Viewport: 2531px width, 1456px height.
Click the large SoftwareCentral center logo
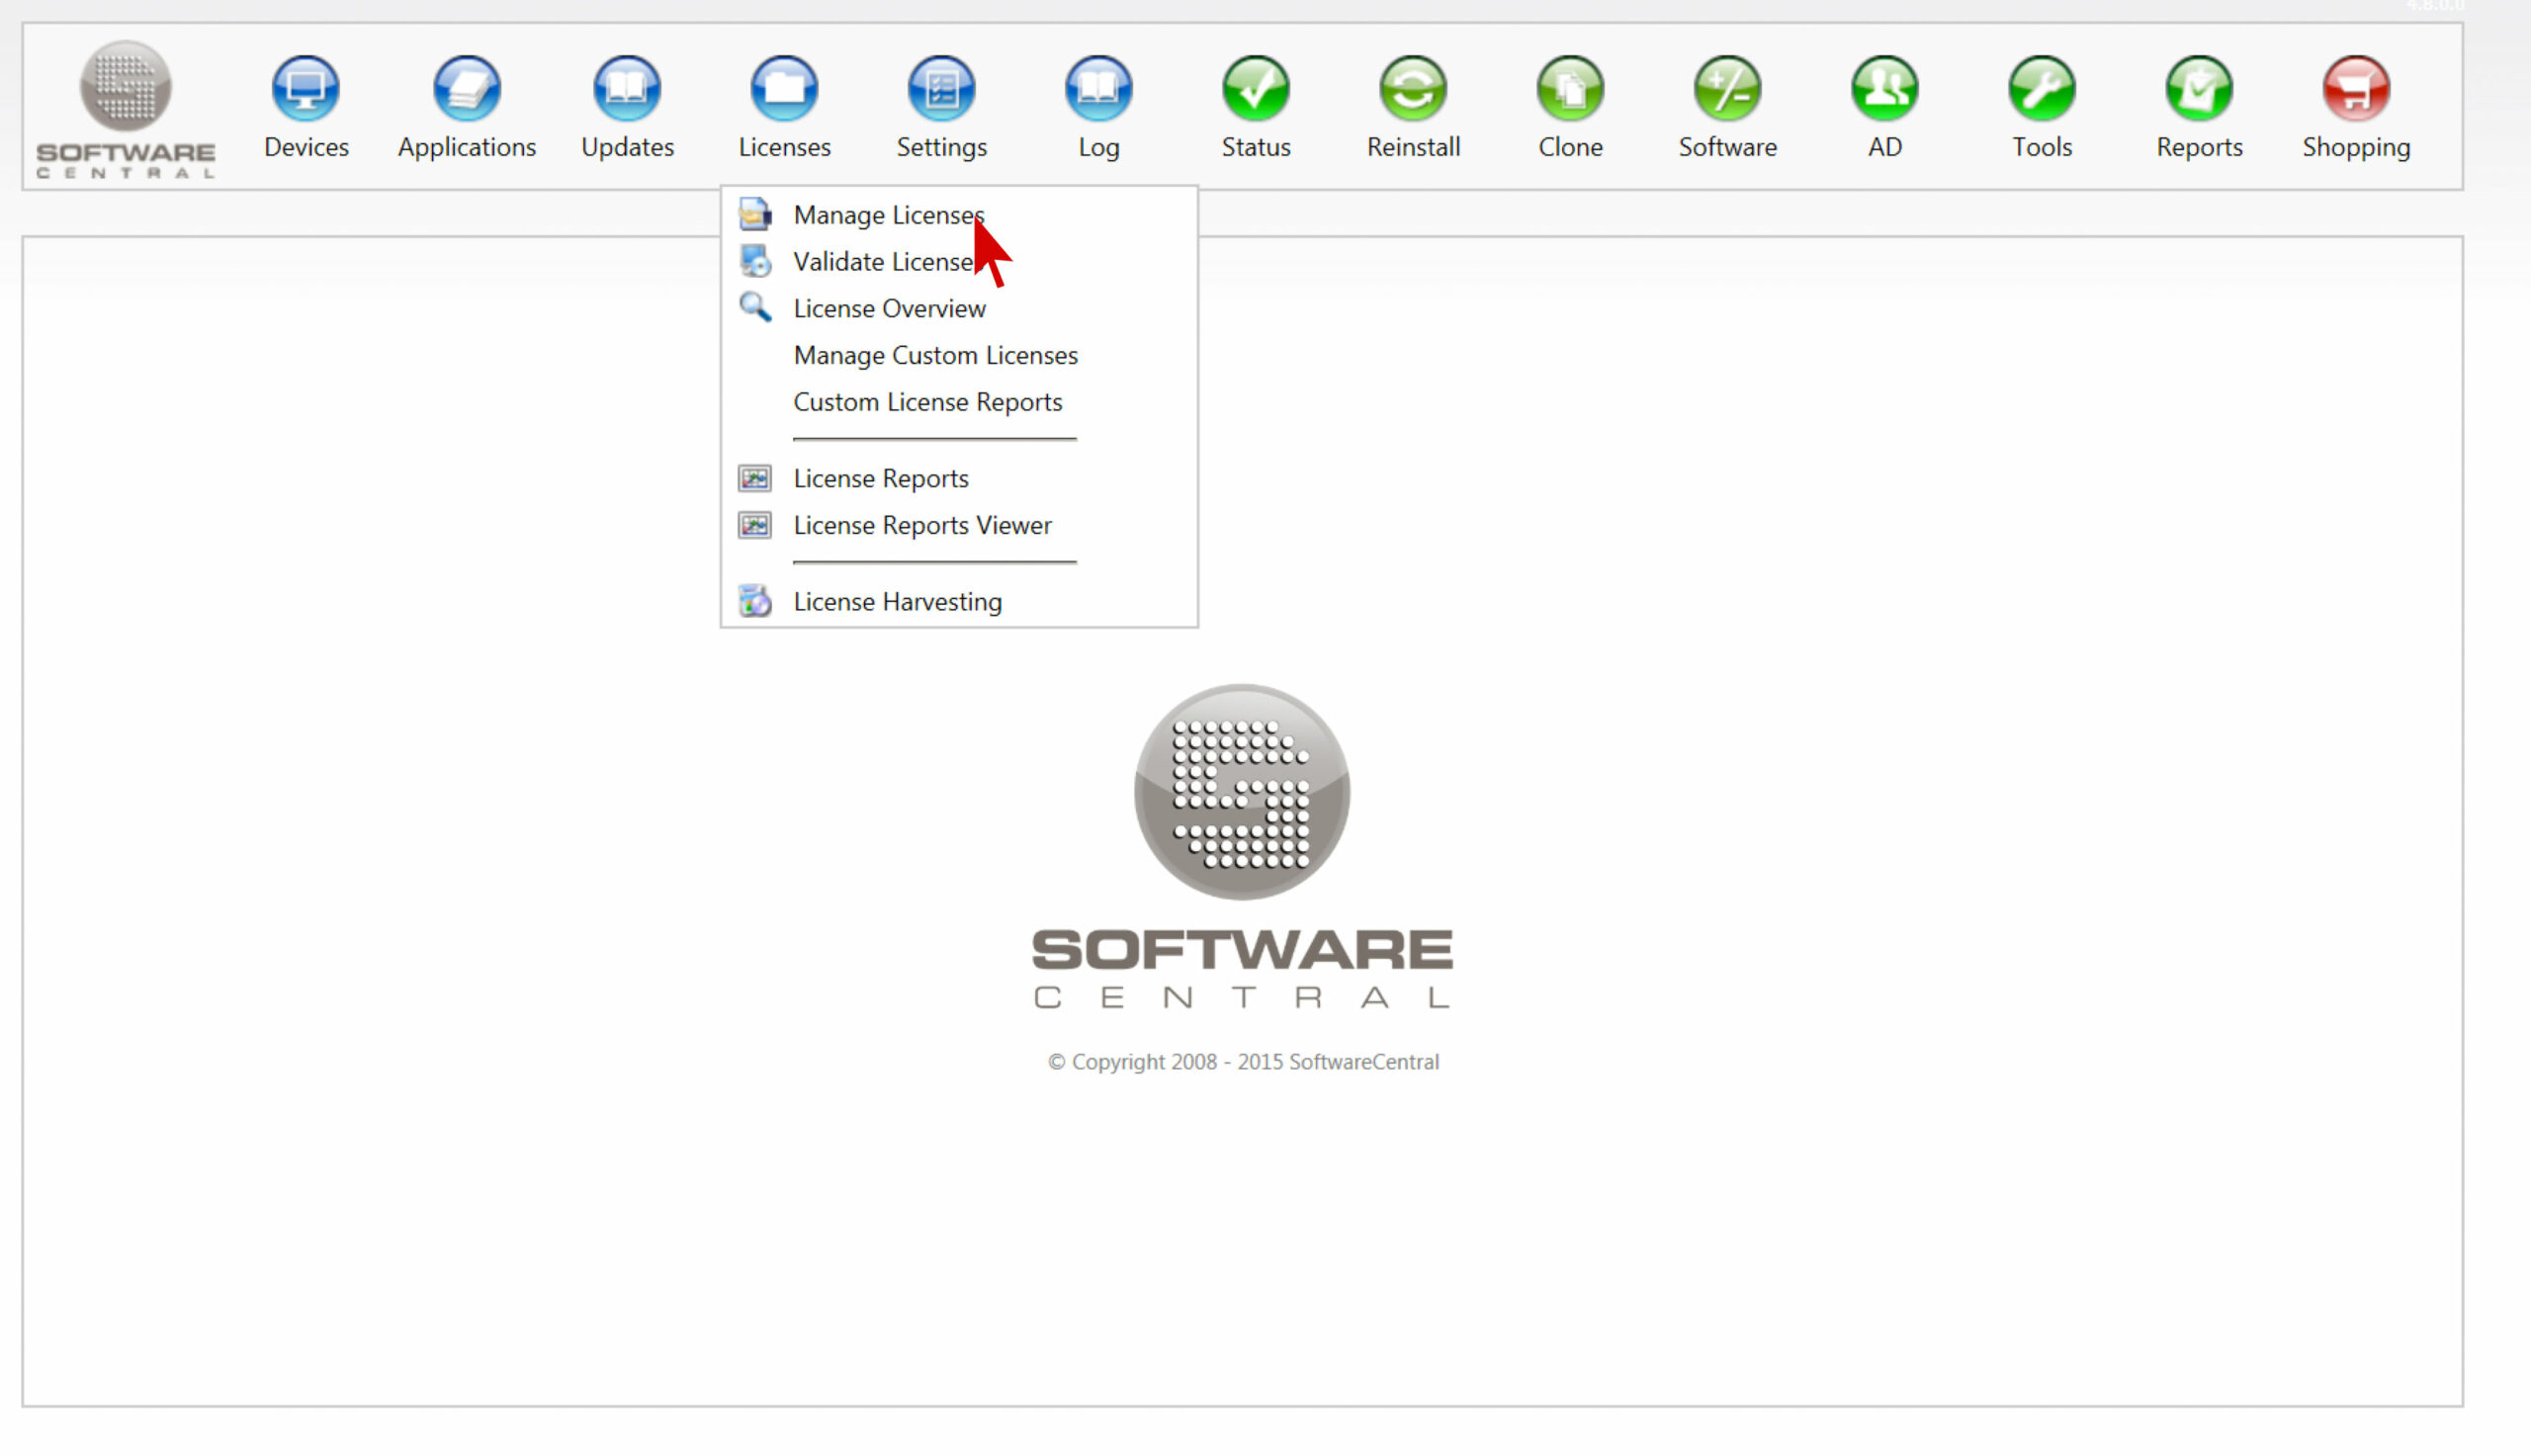1242,846
